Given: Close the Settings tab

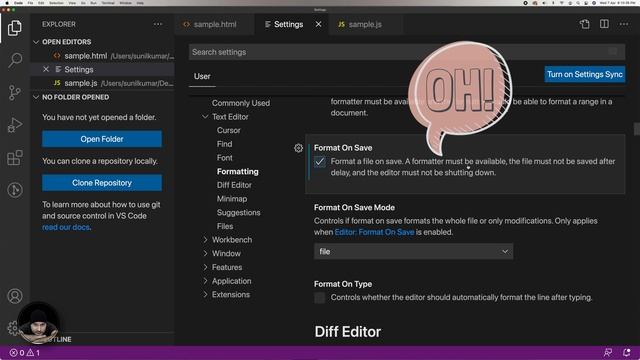Looking at the screenshot, I should pyautogui.click(x=318, y=24).
